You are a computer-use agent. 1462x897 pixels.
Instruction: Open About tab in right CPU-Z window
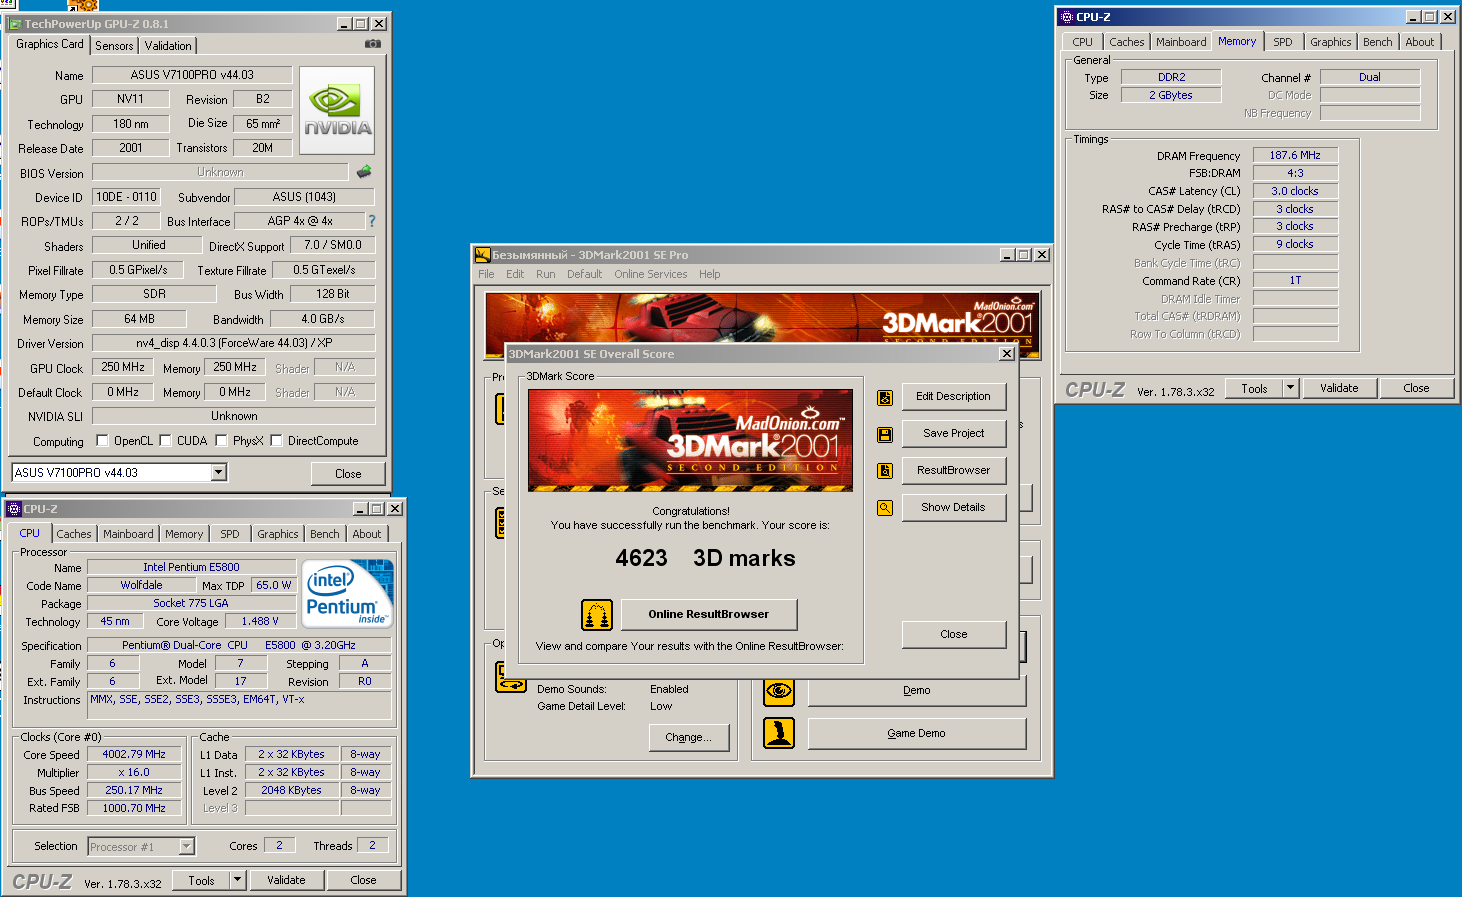point(1419,42)
